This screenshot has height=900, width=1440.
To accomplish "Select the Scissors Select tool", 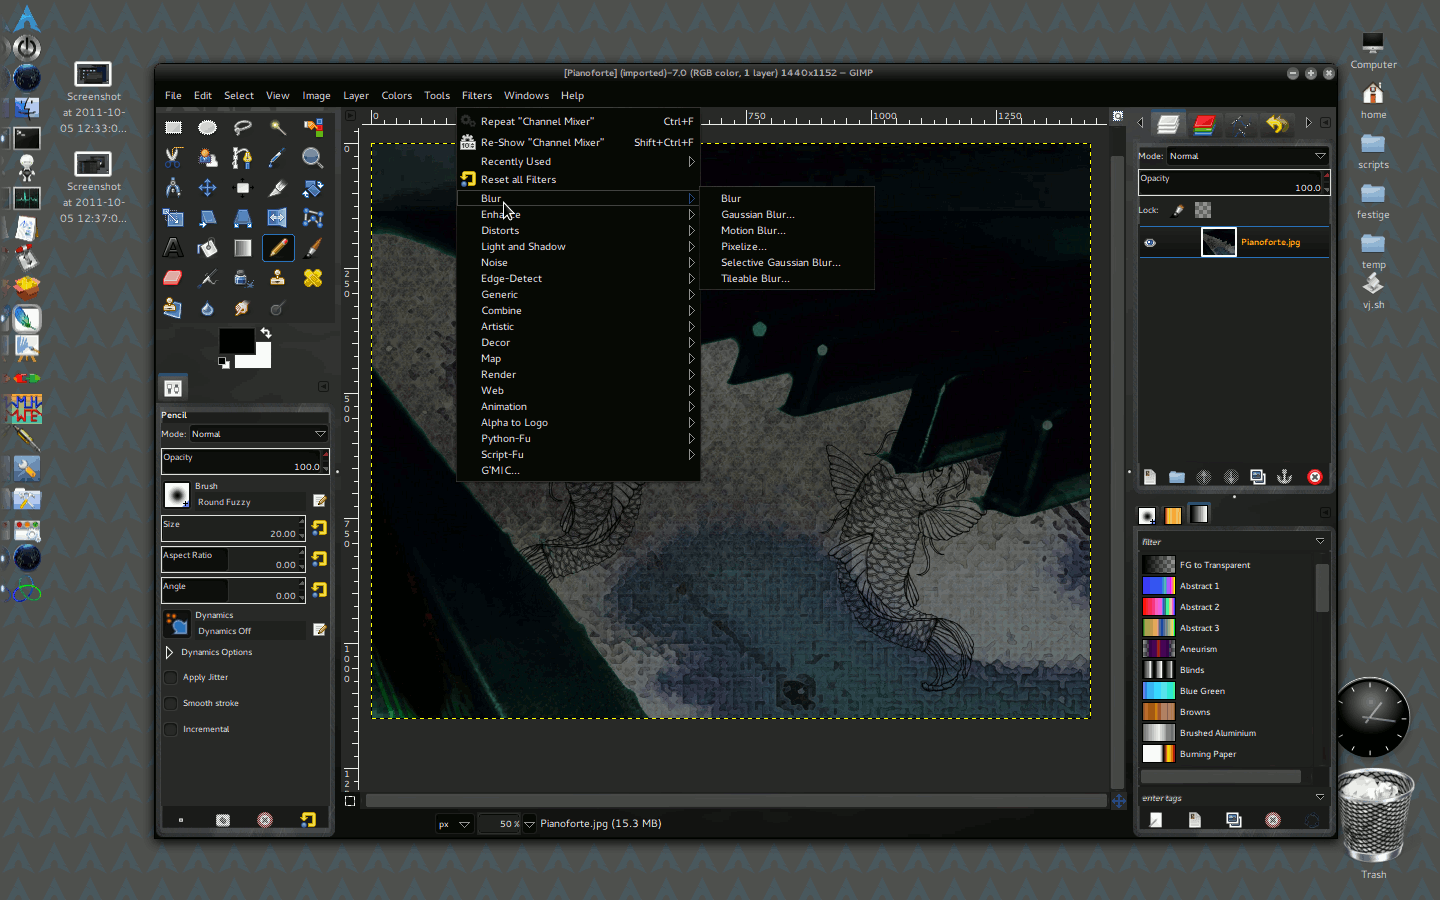I will (x=173, y=157).
